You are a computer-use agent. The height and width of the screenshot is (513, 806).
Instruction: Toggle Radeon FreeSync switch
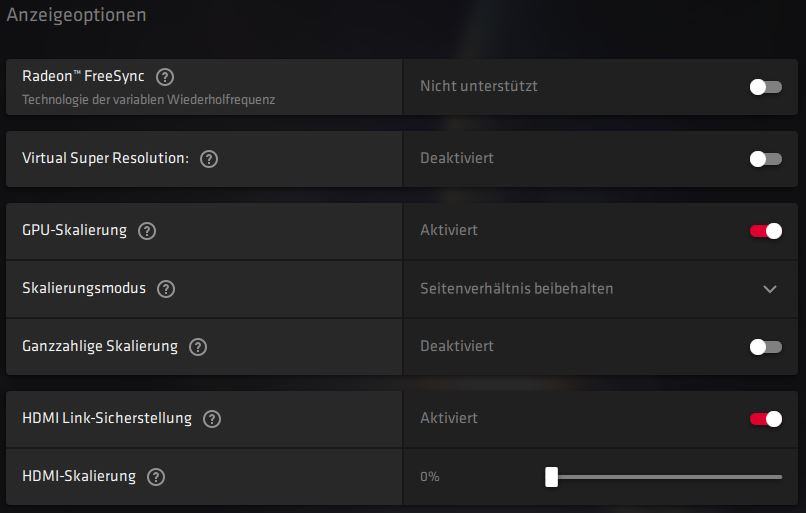pos(765,87)
